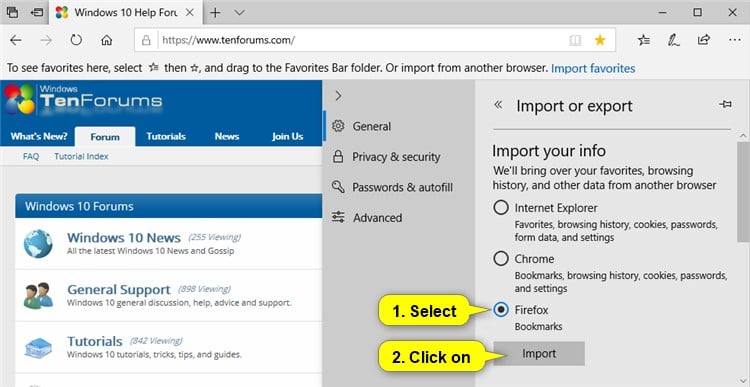The image size is (750, 387).
Task: Select the Internet Explorer radio button
Action: (501, 208)
